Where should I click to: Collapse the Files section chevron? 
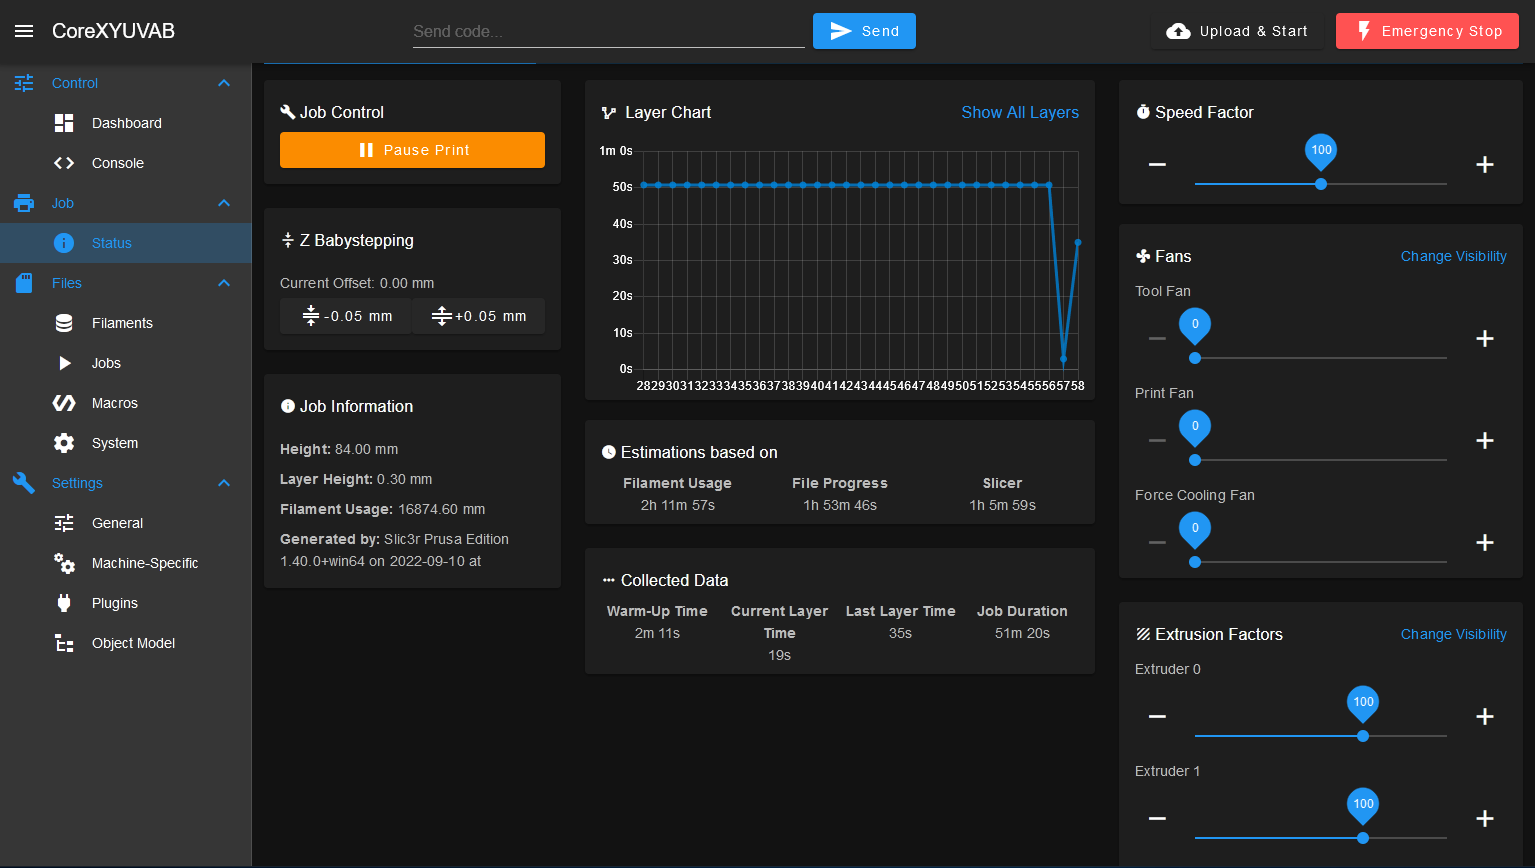(224, 283)
